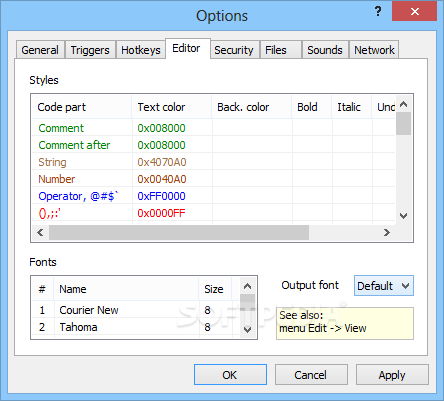
Task: Click the fonts Size column header
Action: [215, 289]
